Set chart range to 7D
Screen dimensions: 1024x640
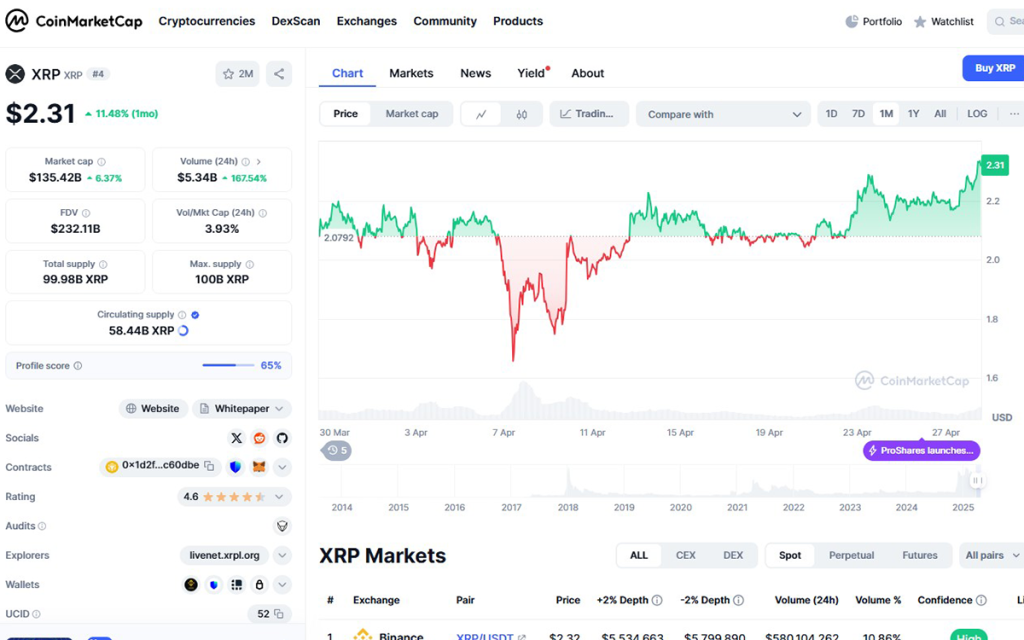coord(858,114)
